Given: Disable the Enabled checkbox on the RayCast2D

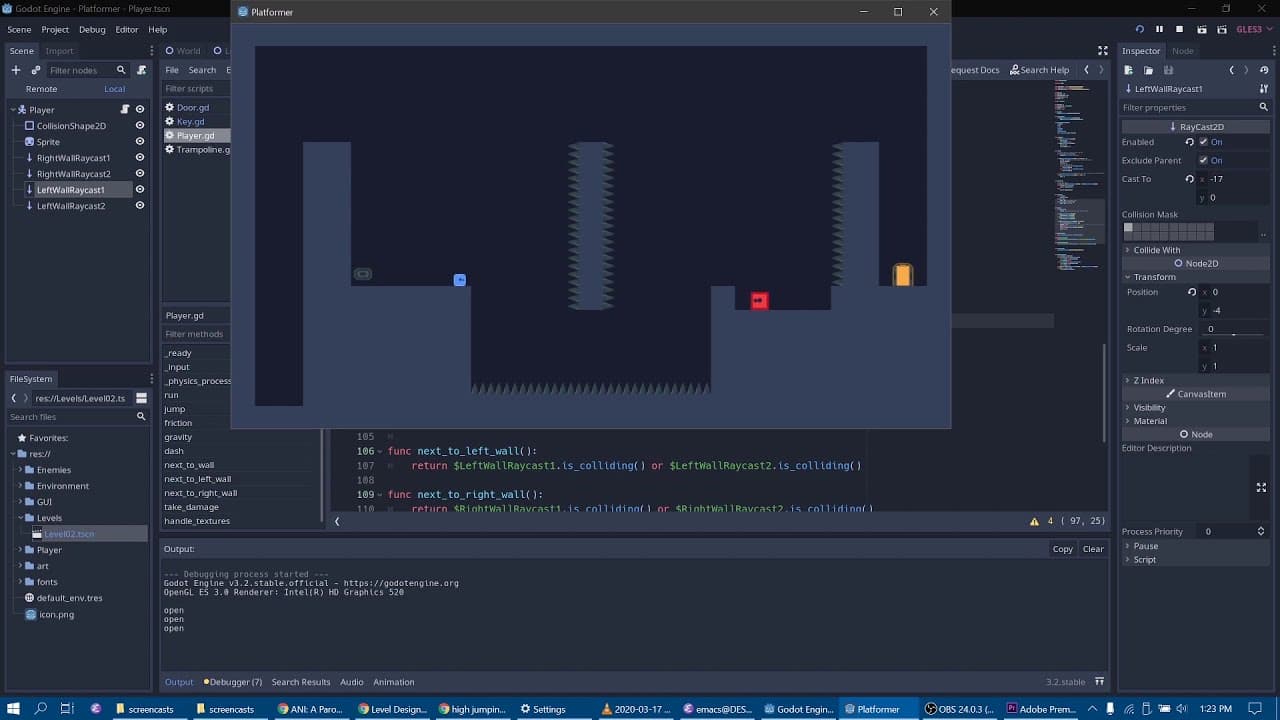Looking at the screenshot, I should 1206,142.
